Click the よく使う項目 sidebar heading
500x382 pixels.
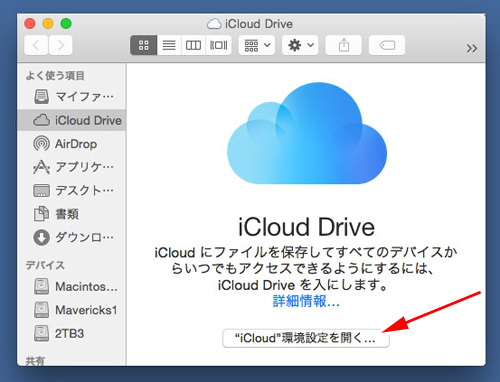tap(55, 76)
